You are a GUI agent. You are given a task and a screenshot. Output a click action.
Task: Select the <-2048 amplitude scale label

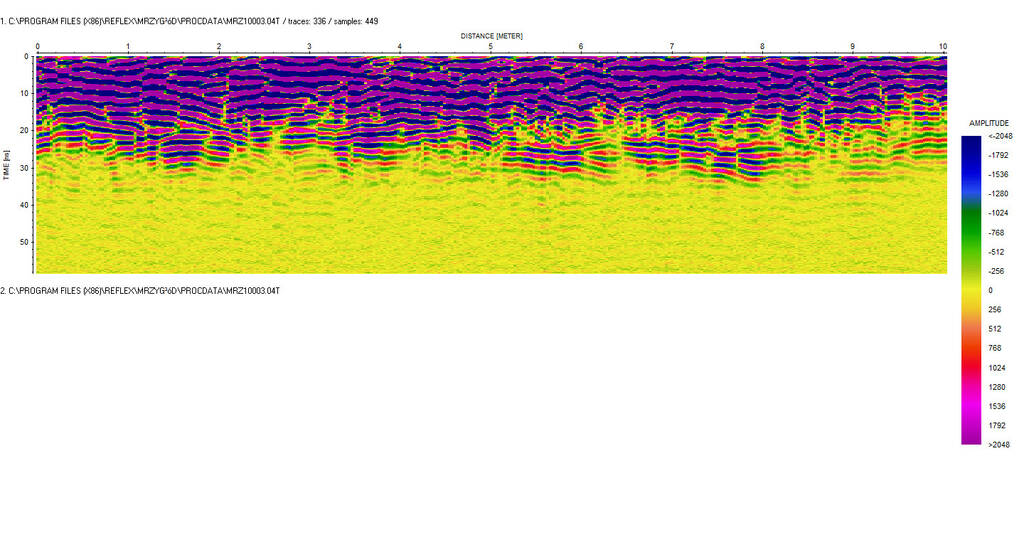pyautogui.click(x=998, y=136)
